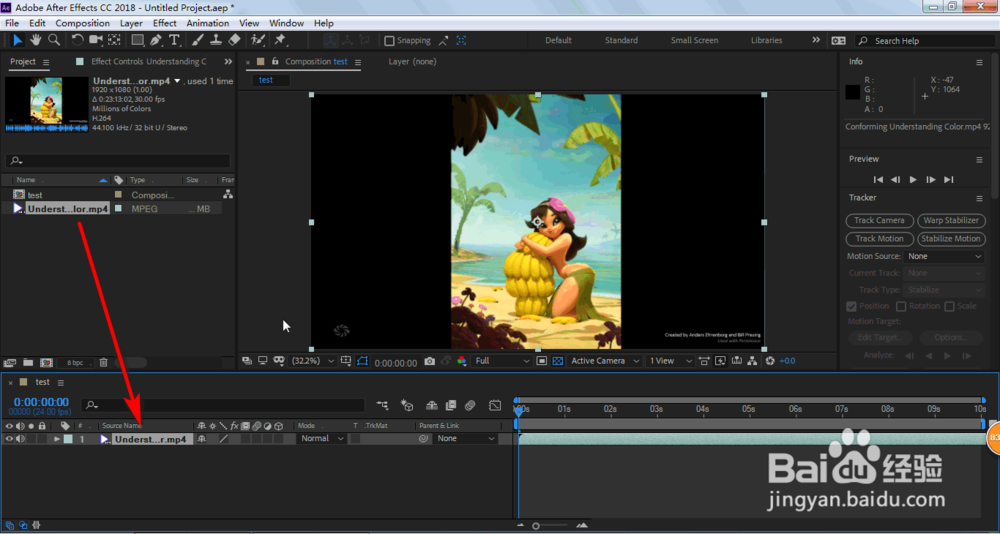Select the Unified Camera tool
This screenshot has height=534, width=1000.
96,40
